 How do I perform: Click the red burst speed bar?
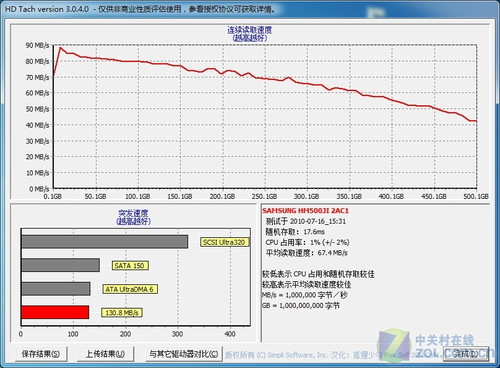pos(55,312)
